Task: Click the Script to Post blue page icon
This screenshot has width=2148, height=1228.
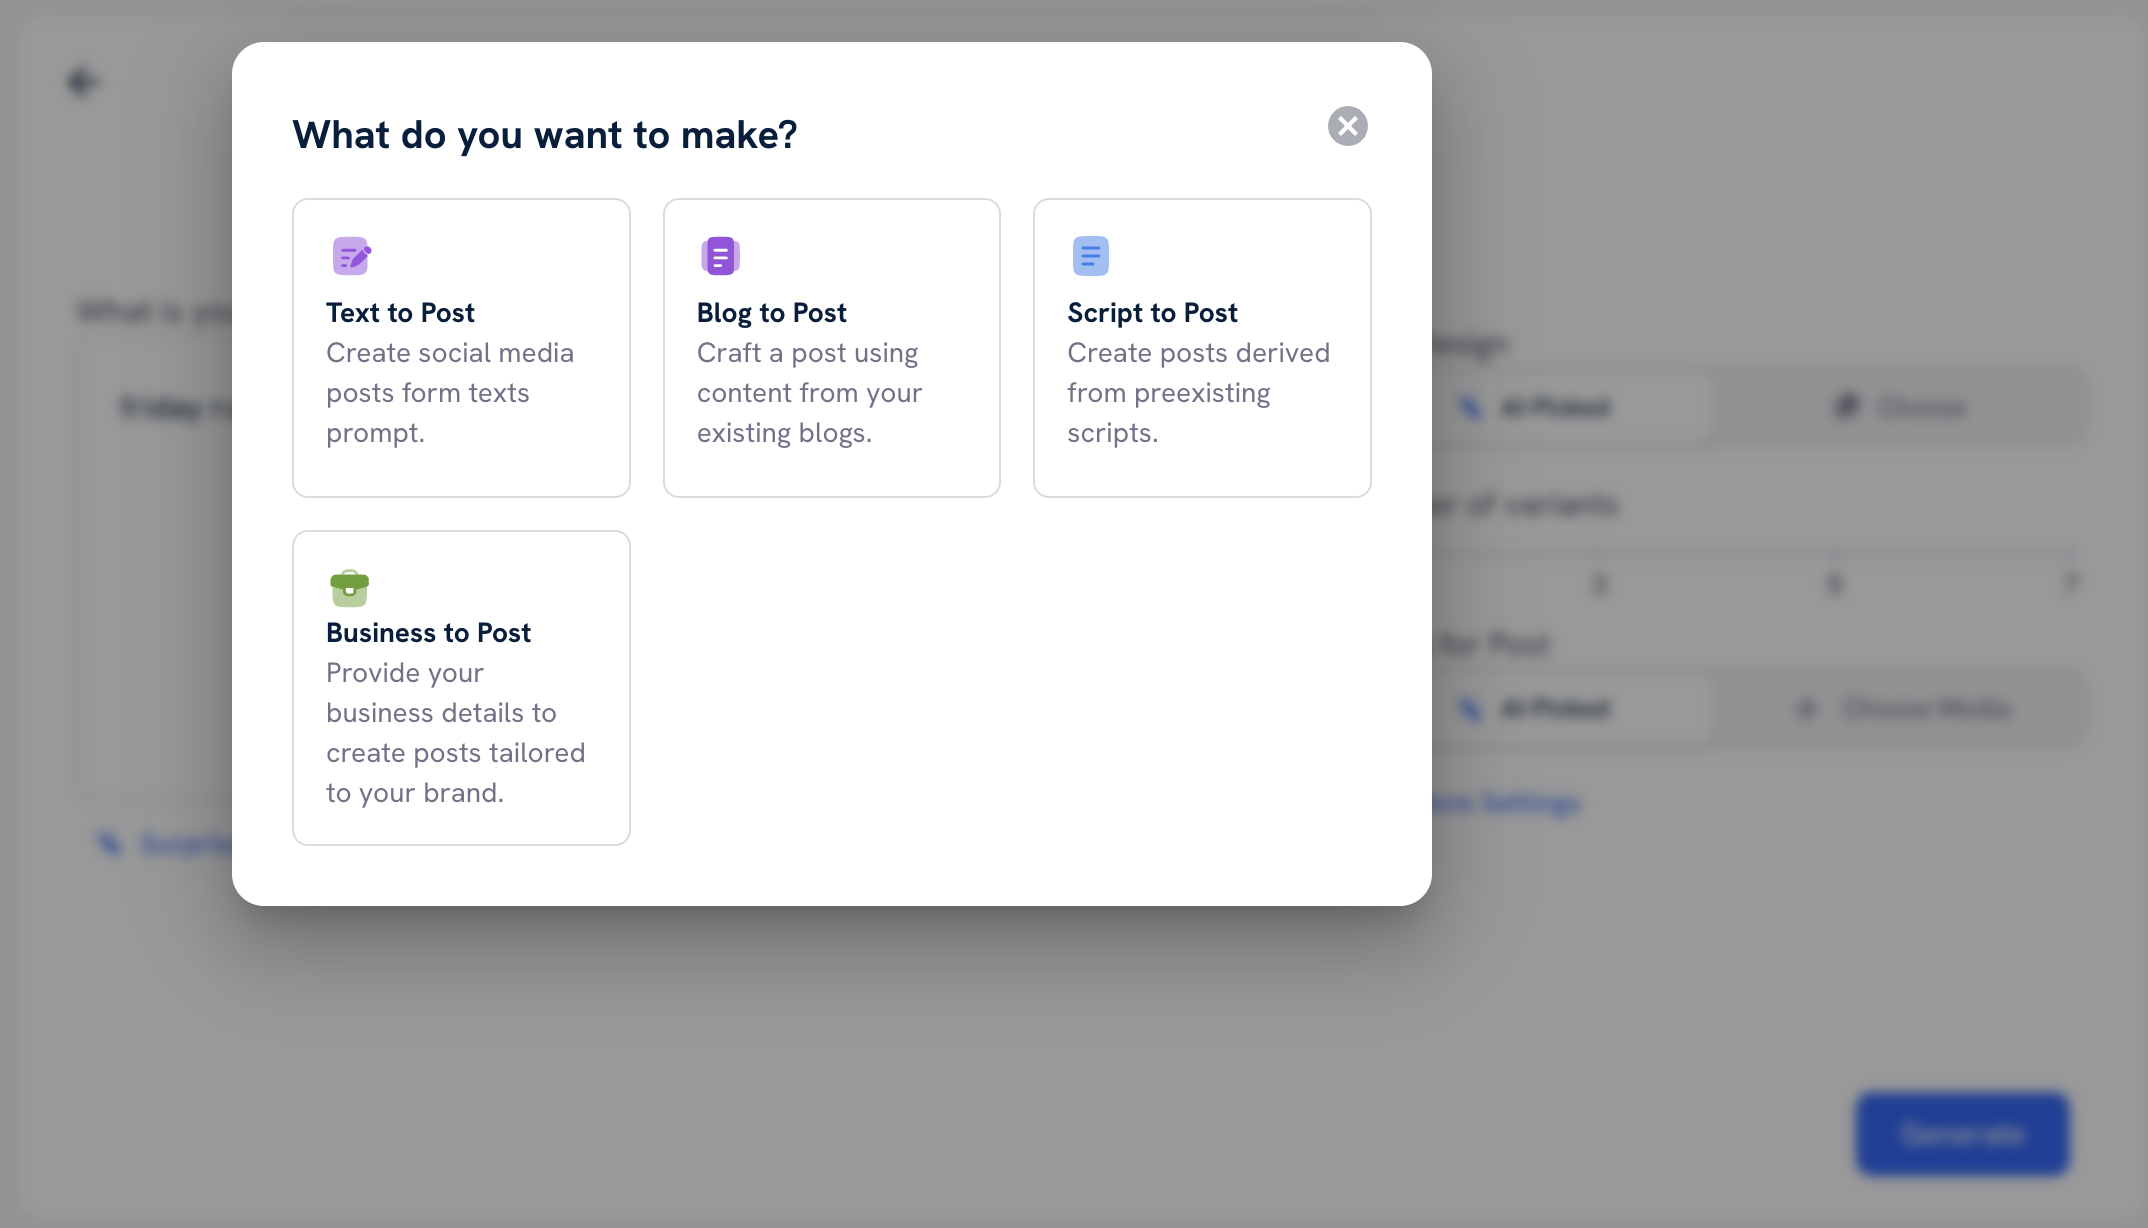Action: (x=1090, y=256)
